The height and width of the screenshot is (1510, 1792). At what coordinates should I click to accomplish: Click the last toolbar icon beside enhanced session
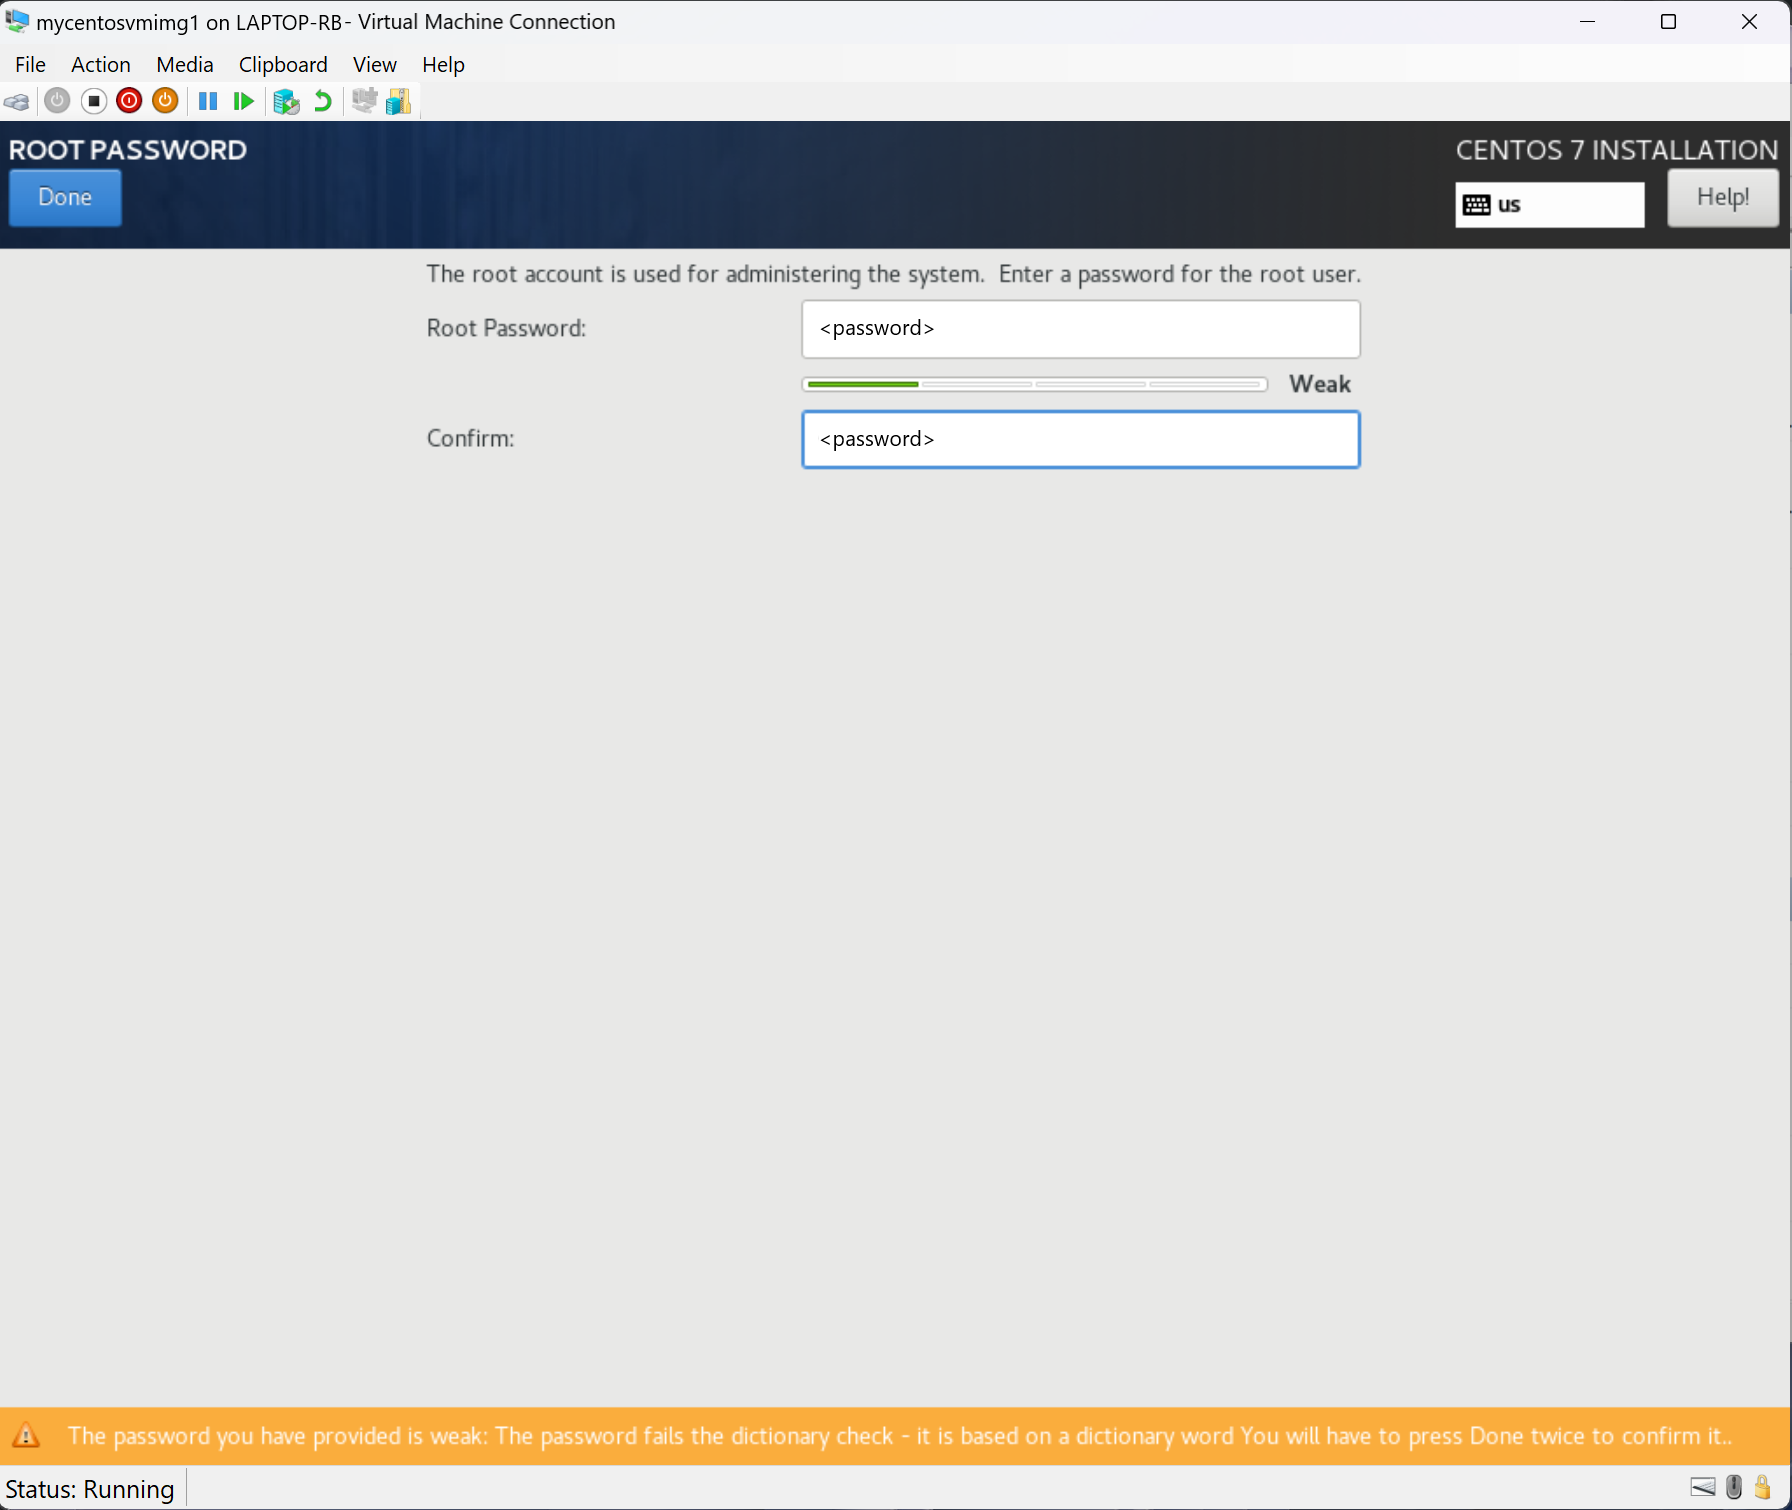pos(398,101)
